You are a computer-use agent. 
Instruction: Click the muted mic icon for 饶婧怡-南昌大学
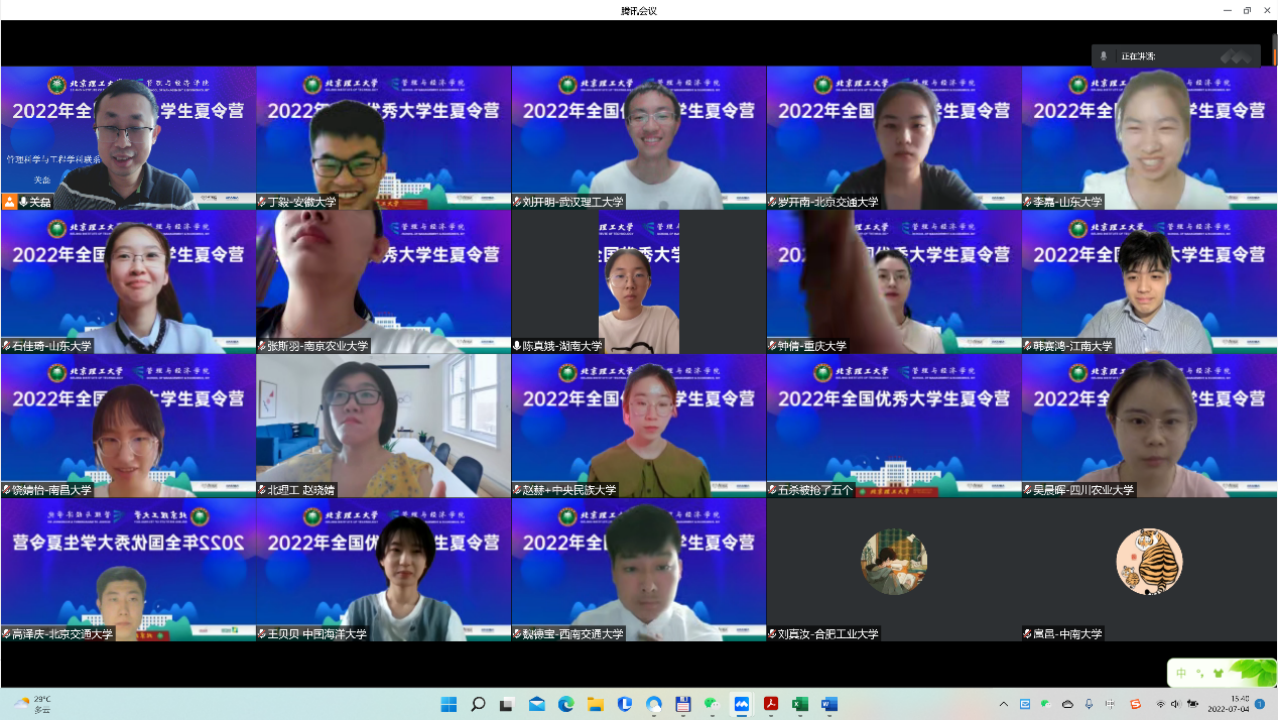(7, 490)
